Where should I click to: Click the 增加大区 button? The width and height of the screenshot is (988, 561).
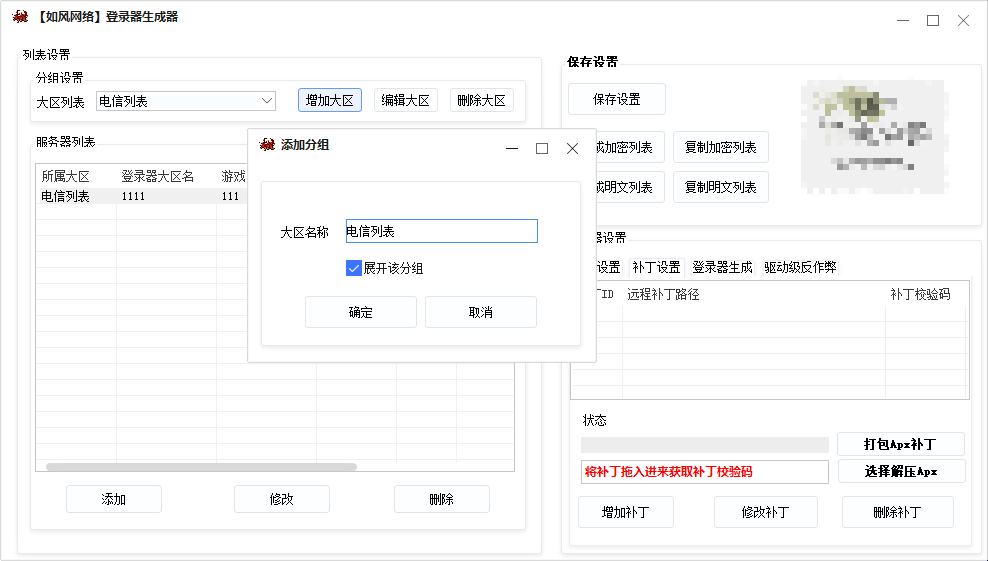click(329, 100)
